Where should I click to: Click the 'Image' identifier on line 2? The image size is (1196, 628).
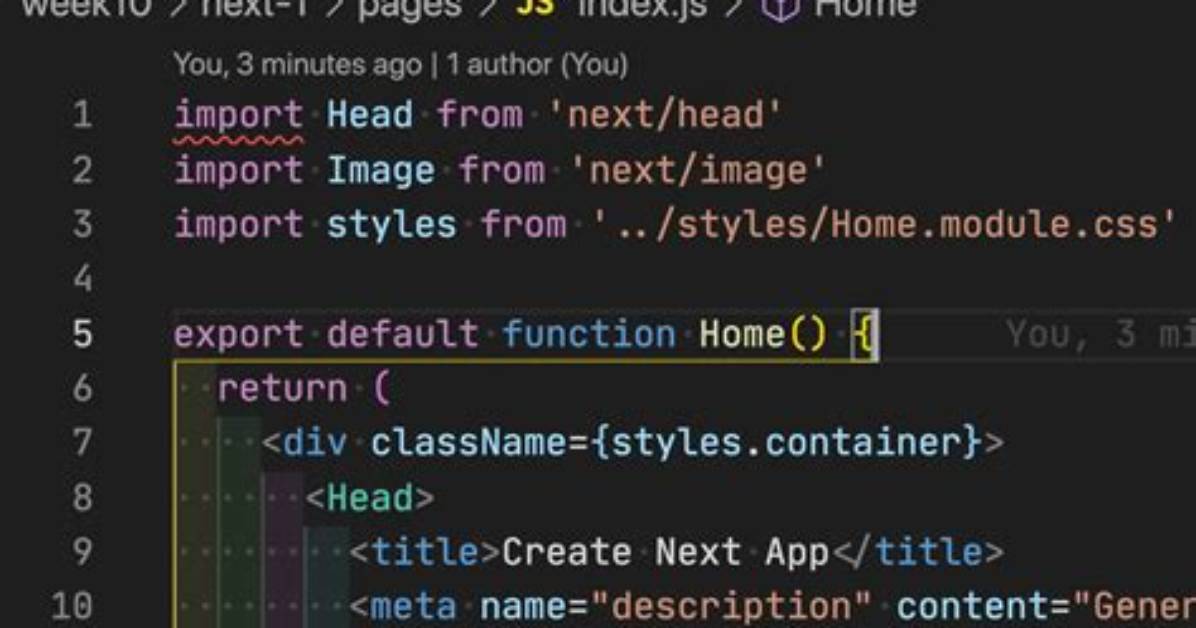pyautogui.click(x=381, y=170)
